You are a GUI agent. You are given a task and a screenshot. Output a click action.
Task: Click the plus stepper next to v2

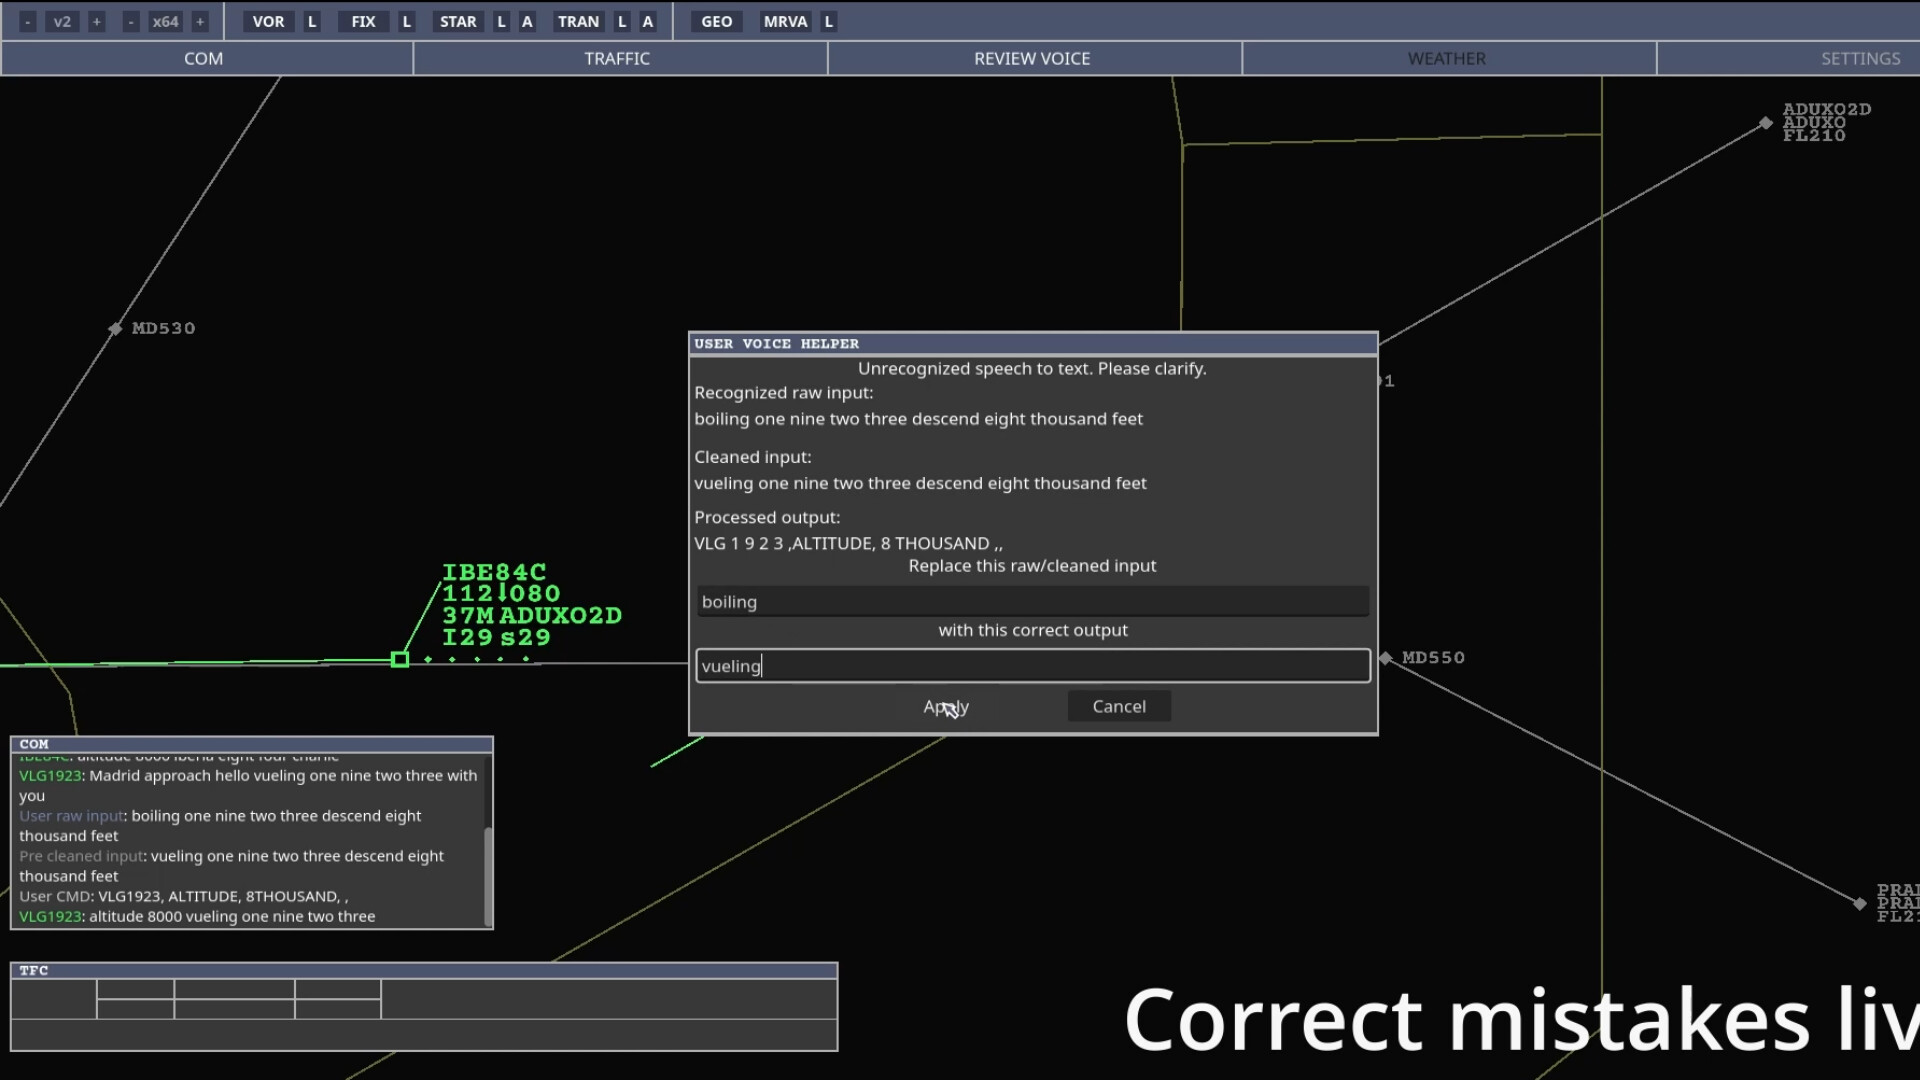tap(97, 21)
